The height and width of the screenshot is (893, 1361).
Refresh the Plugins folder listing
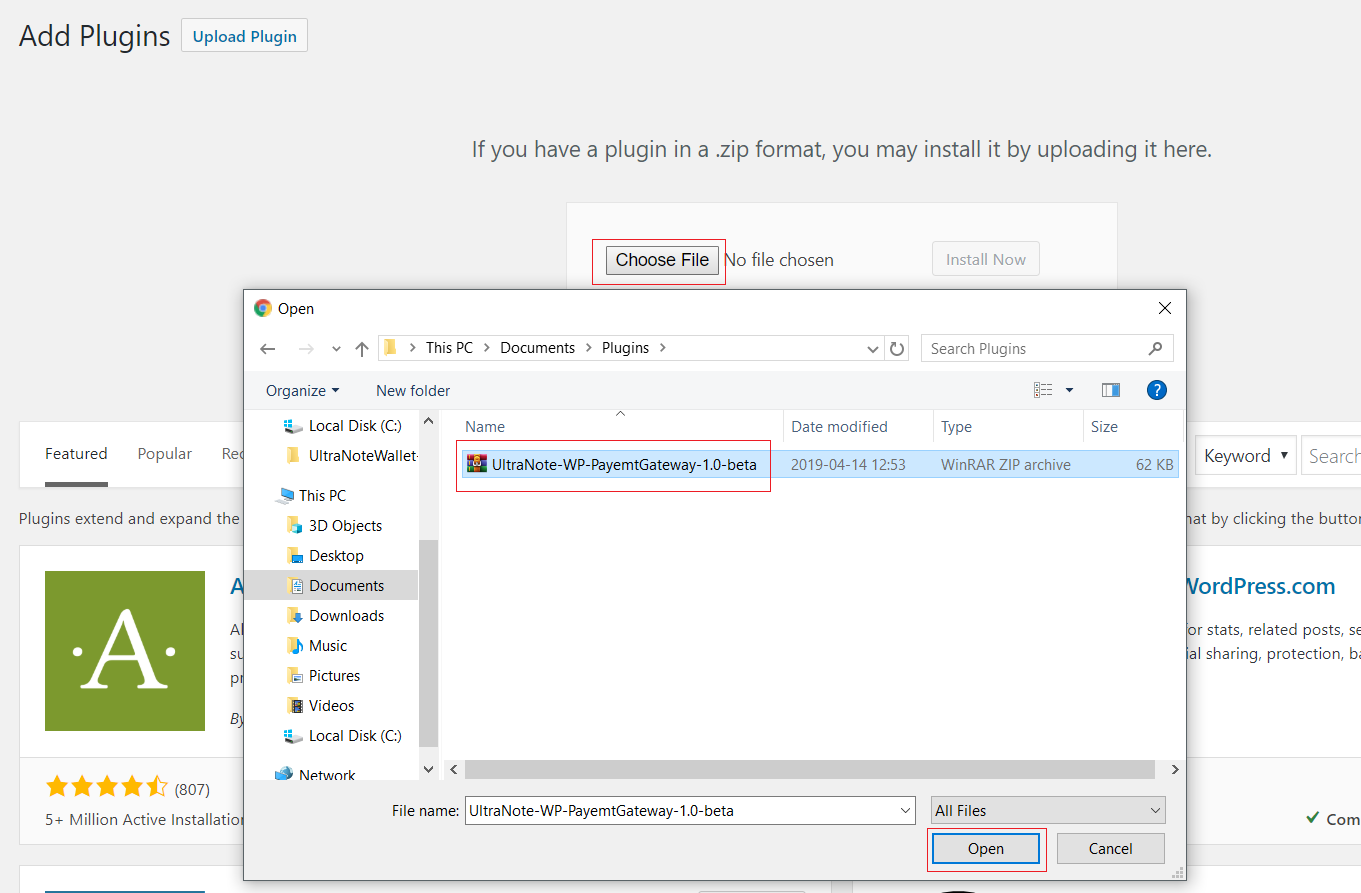(x=897, y=348)
